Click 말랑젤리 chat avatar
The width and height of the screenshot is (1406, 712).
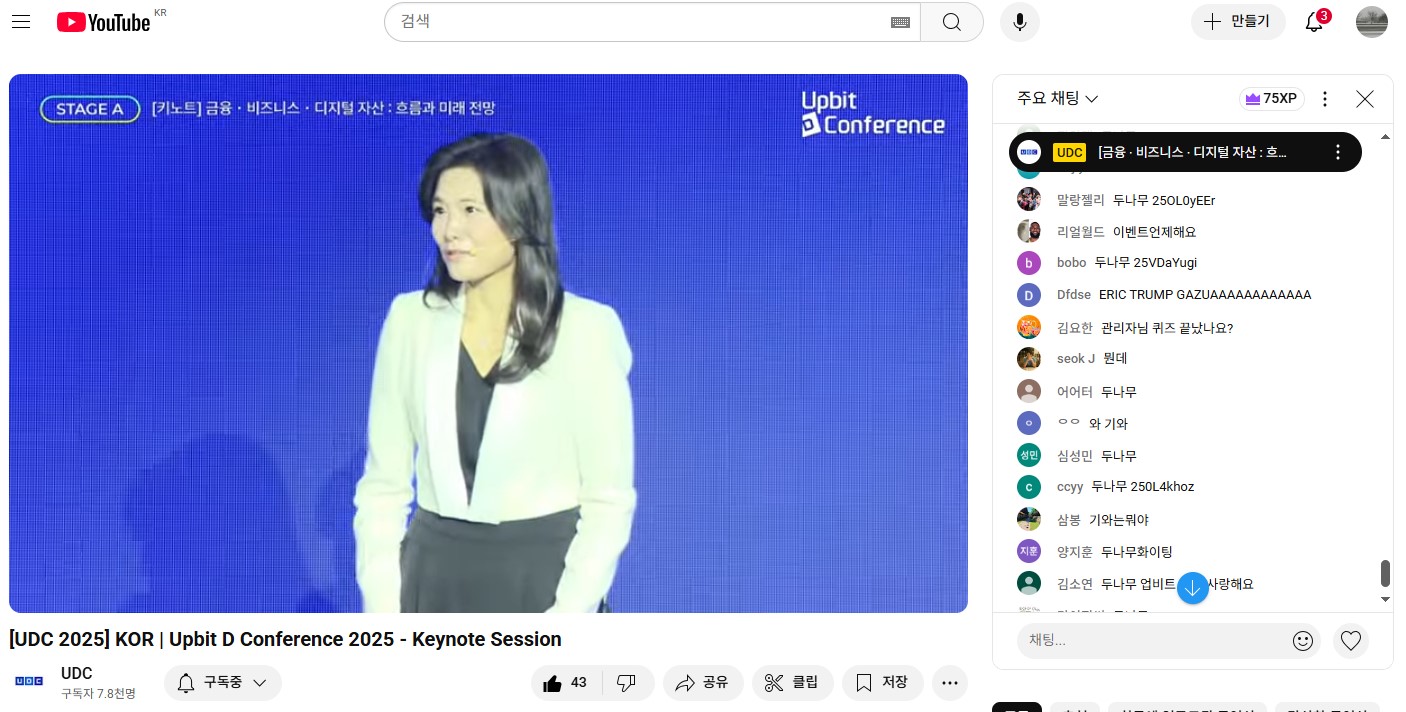(1029, 199)
